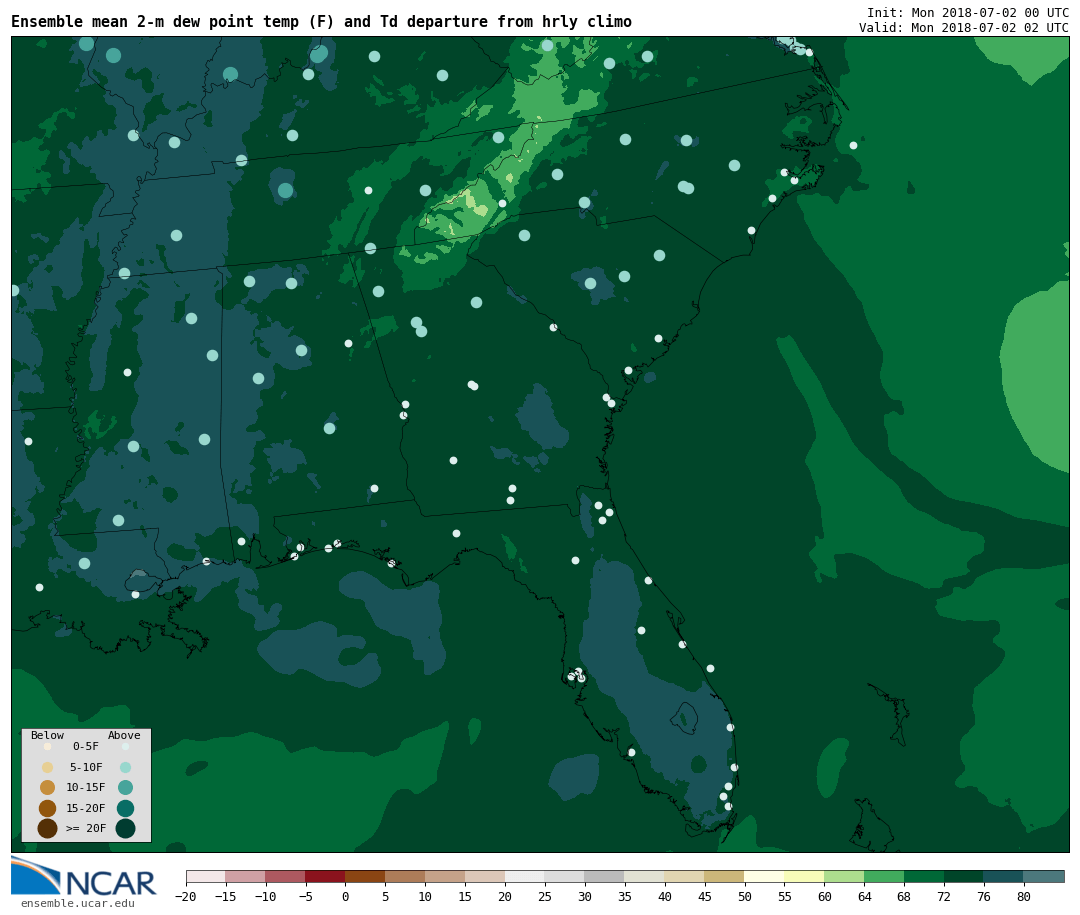Image resolution: width=1080 pixels, height=915 pixels.
Task: Click the '10-15F' legend label
Action: [x=86, y=787]
